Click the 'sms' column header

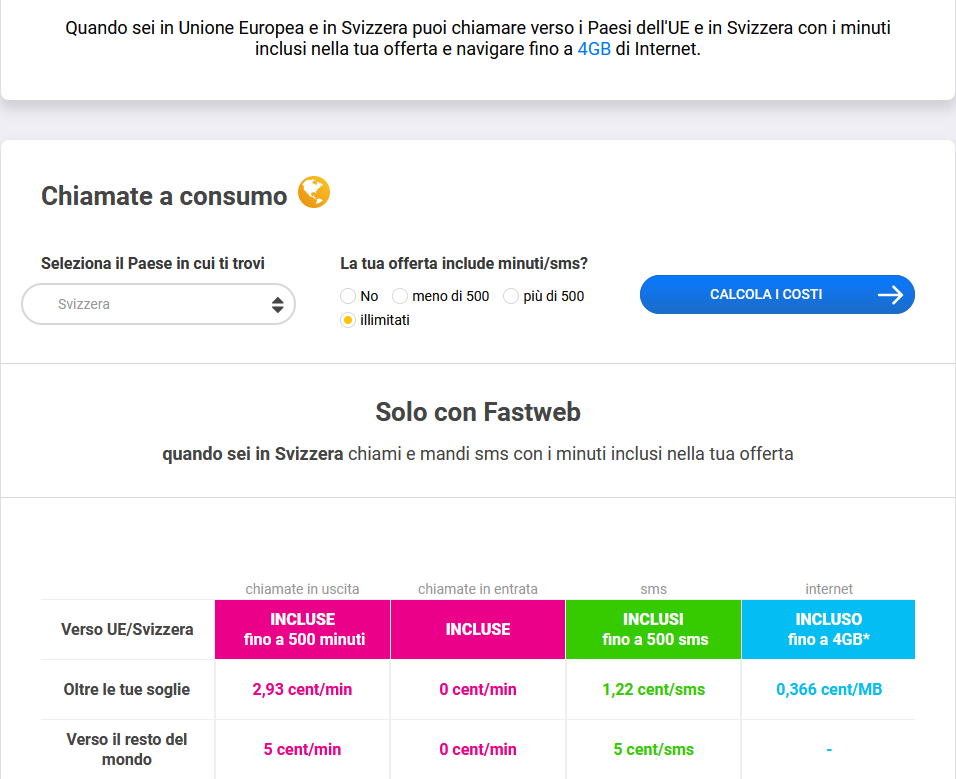pos(654,589)
